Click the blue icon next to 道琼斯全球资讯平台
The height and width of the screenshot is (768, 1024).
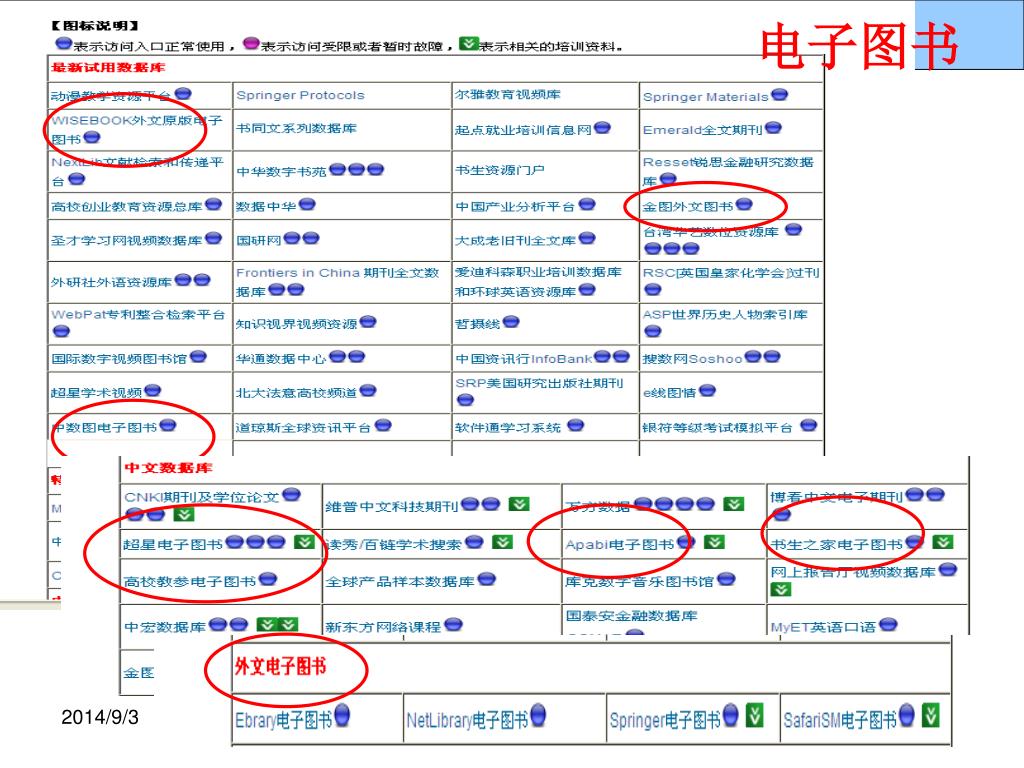[383, 426]
